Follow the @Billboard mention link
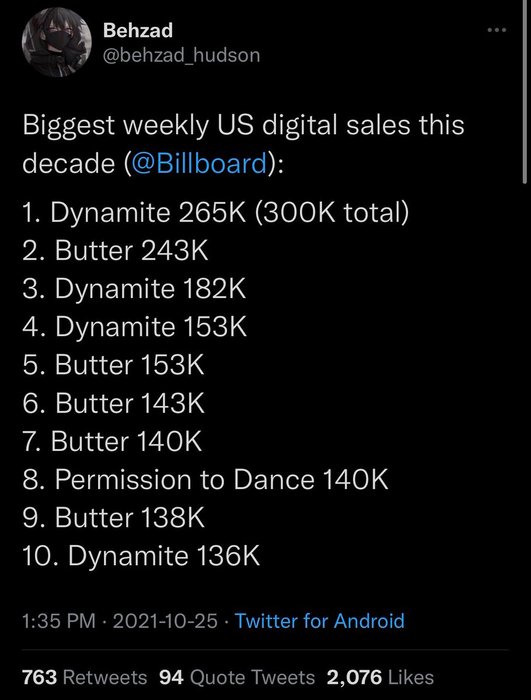The image size is (531, 700). [x=199, y=163]
